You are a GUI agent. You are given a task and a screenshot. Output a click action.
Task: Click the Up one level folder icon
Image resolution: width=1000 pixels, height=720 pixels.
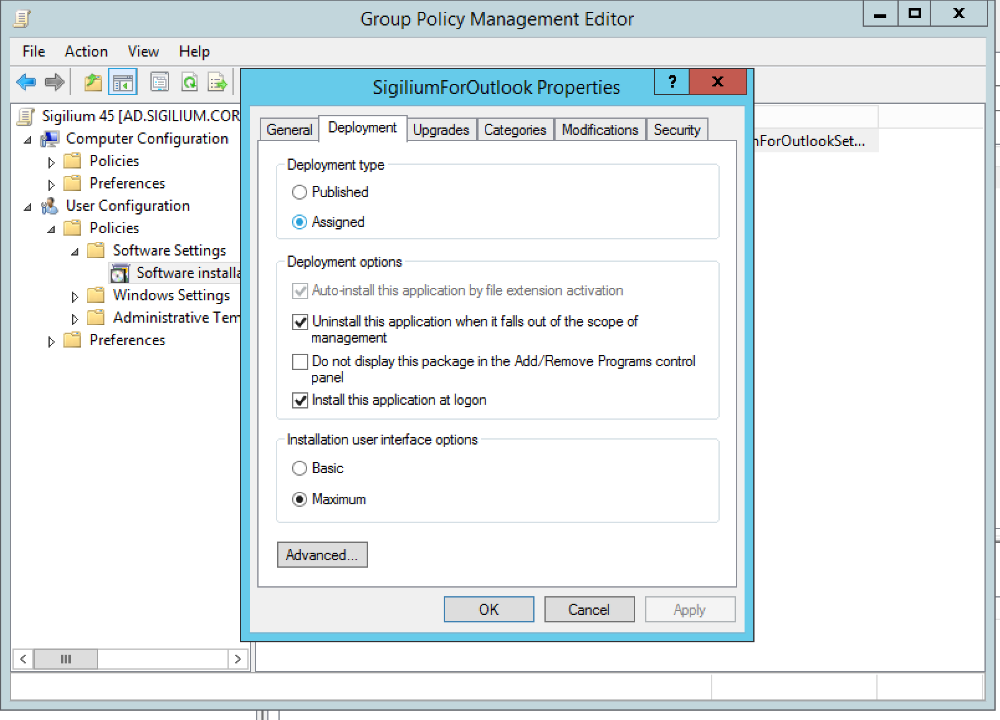point(93,82)
